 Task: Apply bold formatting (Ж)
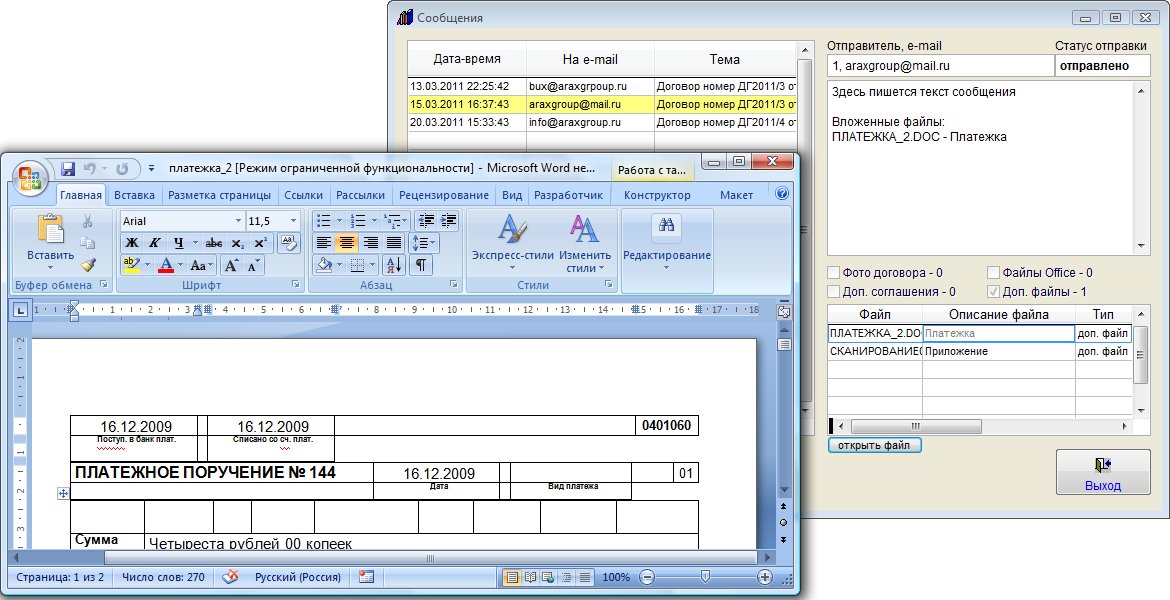(132, 243)
